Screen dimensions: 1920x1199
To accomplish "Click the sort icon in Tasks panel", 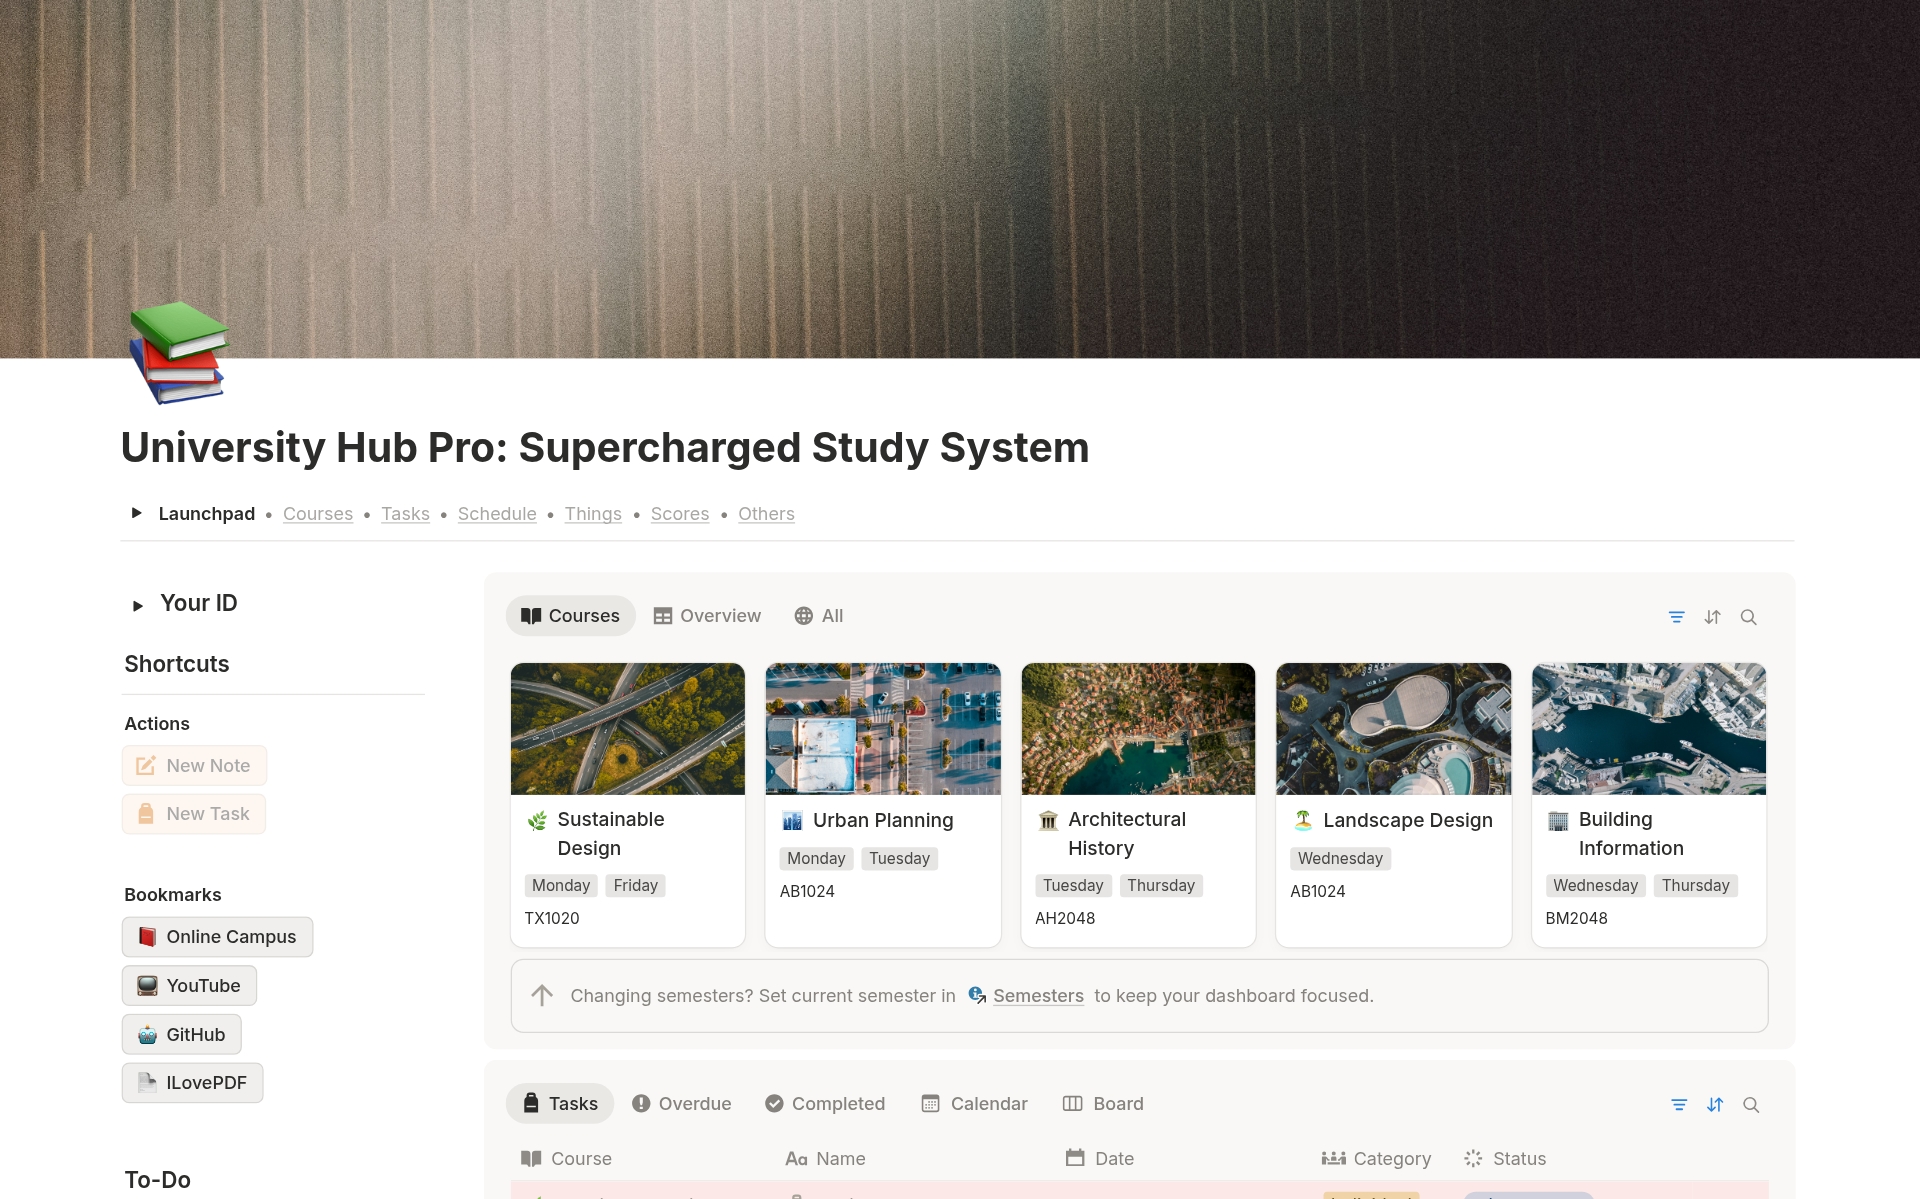I will click(x=1715, y=1105).
